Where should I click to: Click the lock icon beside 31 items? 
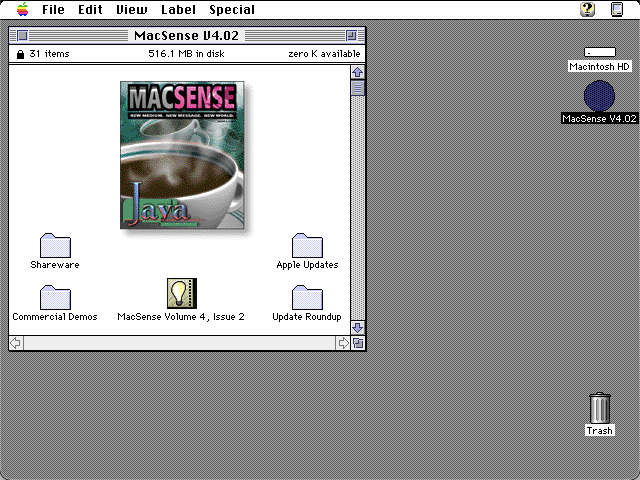[x=20, y=54]
